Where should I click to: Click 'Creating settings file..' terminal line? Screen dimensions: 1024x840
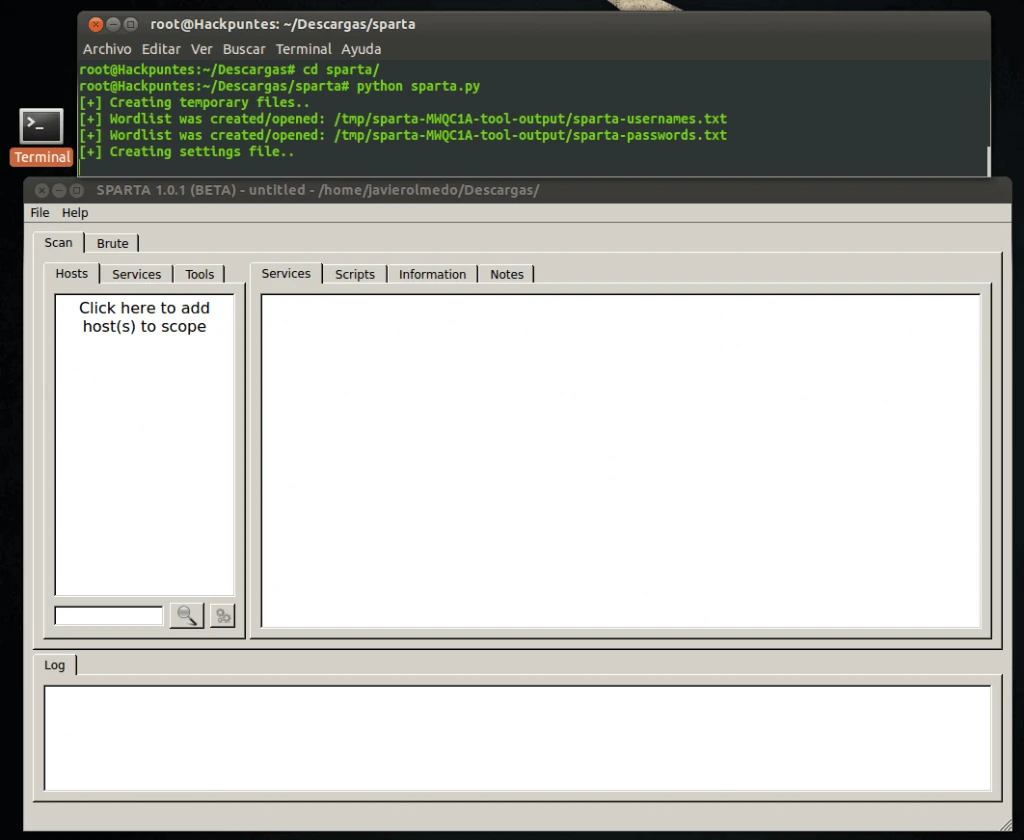pyautogui.click(x=187, y=152)
